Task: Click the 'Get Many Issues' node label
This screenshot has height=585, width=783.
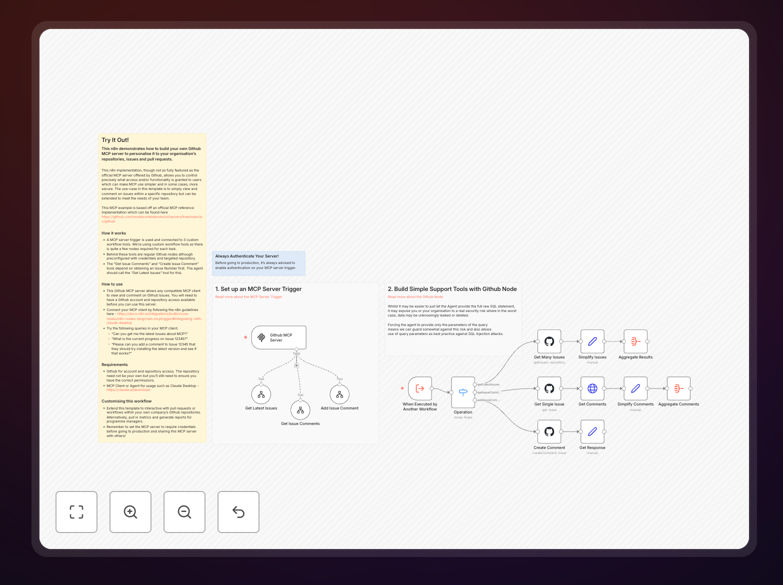Action: pyautogui.click(x=549, y=357)
